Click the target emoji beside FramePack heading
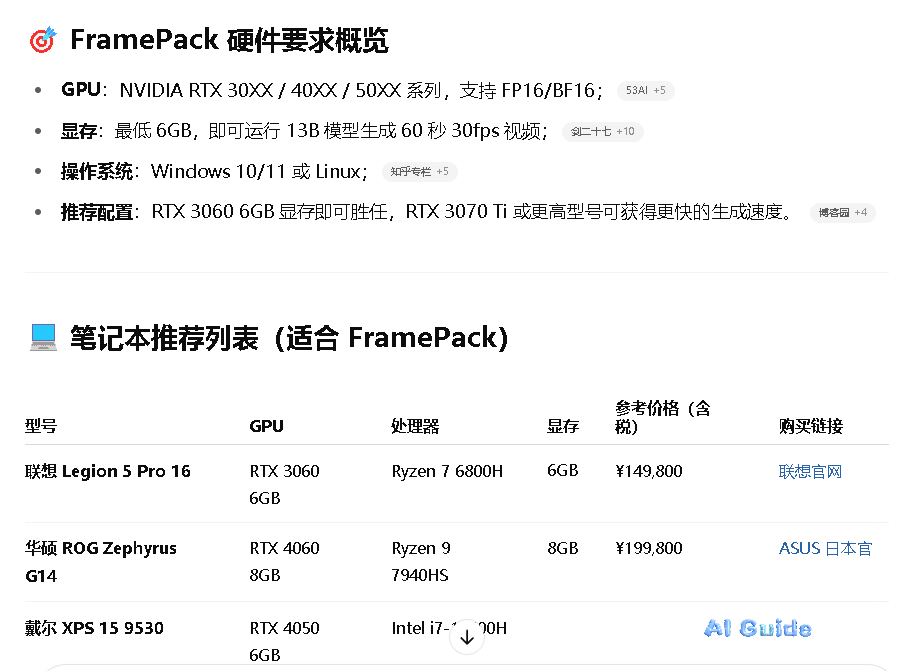The width and height of the screenshot is (915, 671). click(x=42, y=41)
